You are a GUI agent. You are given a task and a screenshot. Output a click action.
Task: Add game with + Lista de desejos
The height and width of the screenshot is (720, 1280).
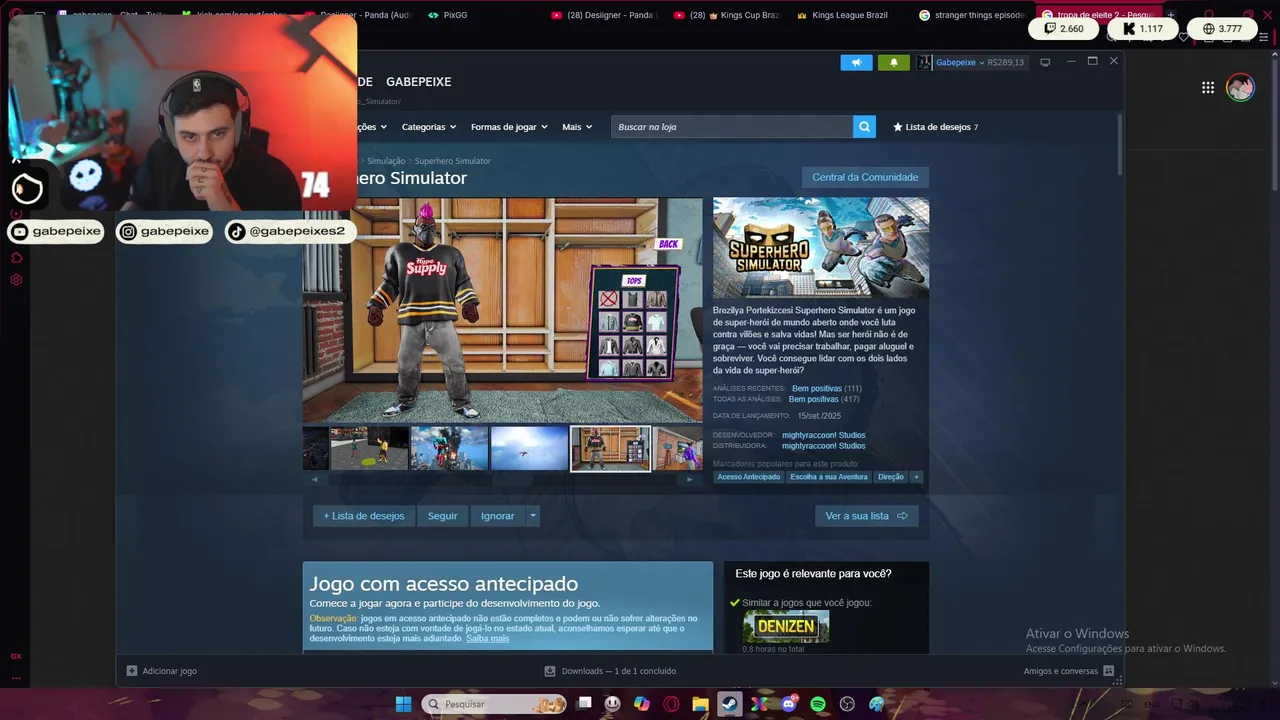(x=364, y=516)
